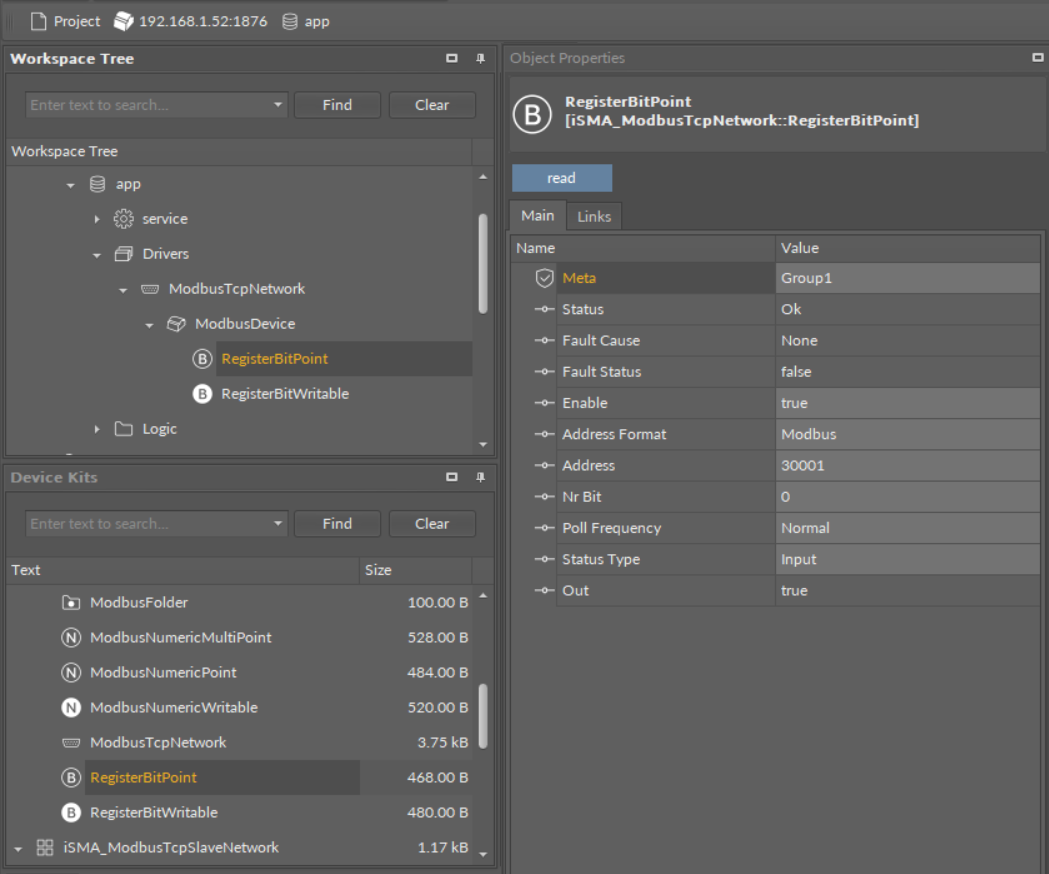
Task: Click the service gear icon
Action: (x=124, y=219)
